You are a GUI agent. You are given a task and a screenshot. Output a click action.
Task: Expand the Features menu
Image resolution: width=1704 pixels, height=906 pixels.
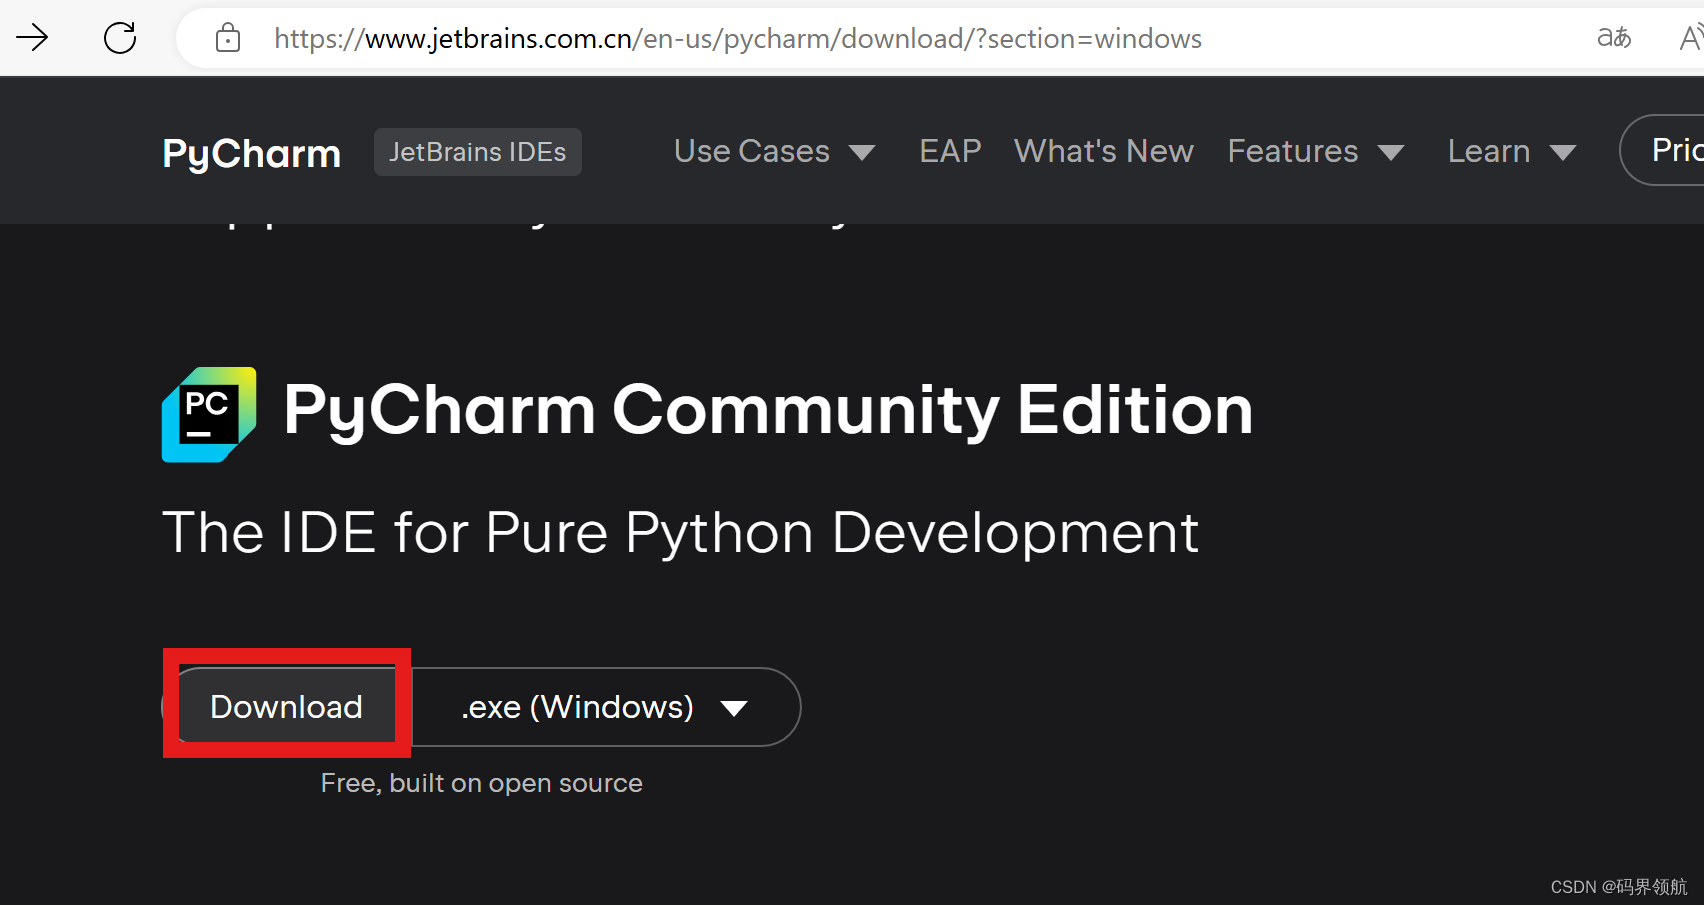[1316, 151]
